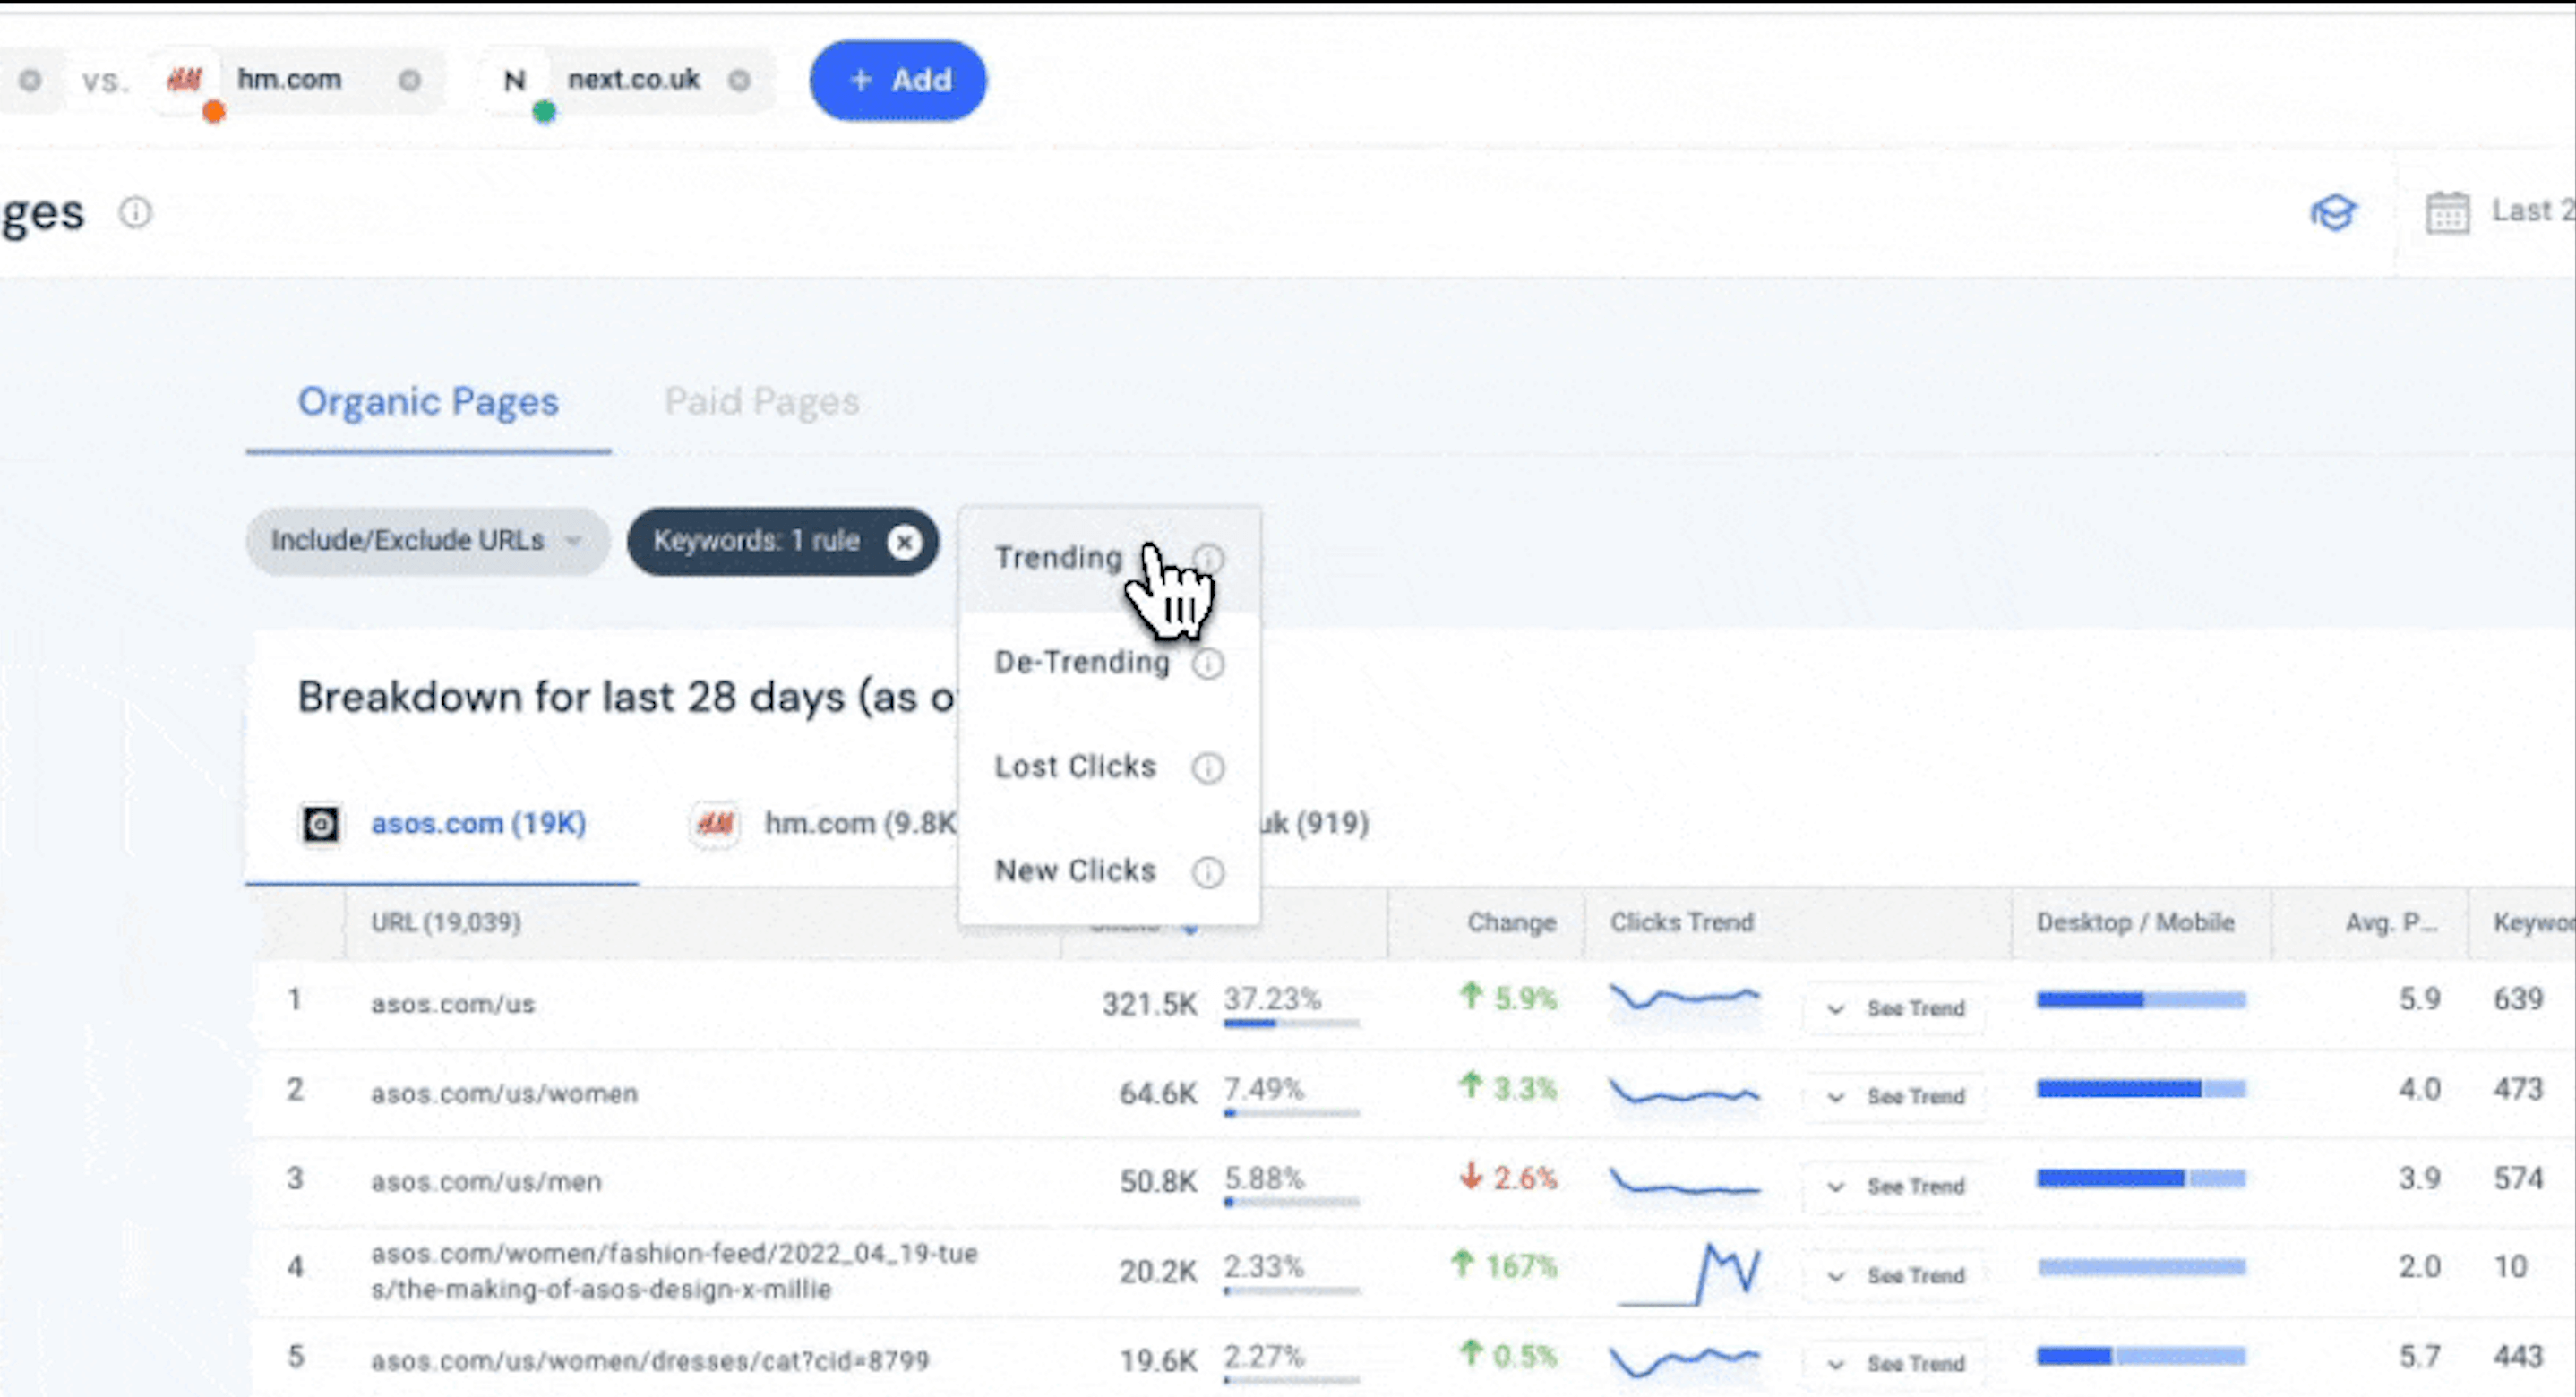Click the H&M logo in site tabs
This screenshot has width=2576, height=1397.
tap(714, 824)
